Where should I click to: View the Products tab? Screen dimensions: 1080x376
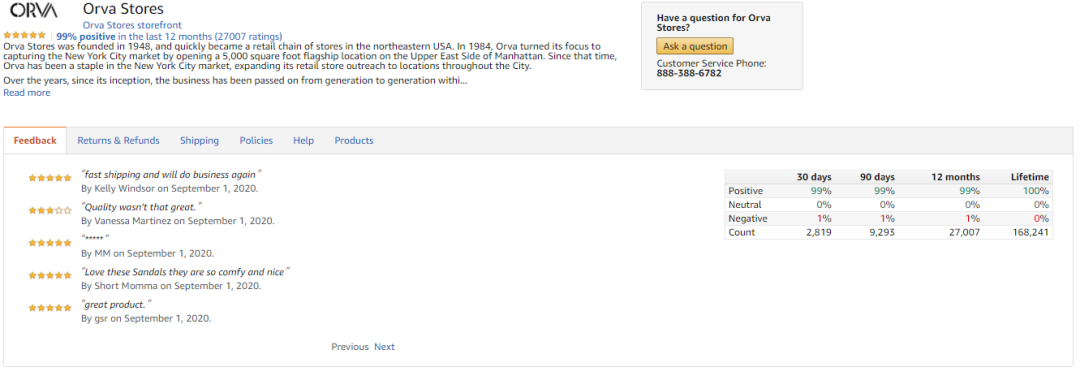354,140
